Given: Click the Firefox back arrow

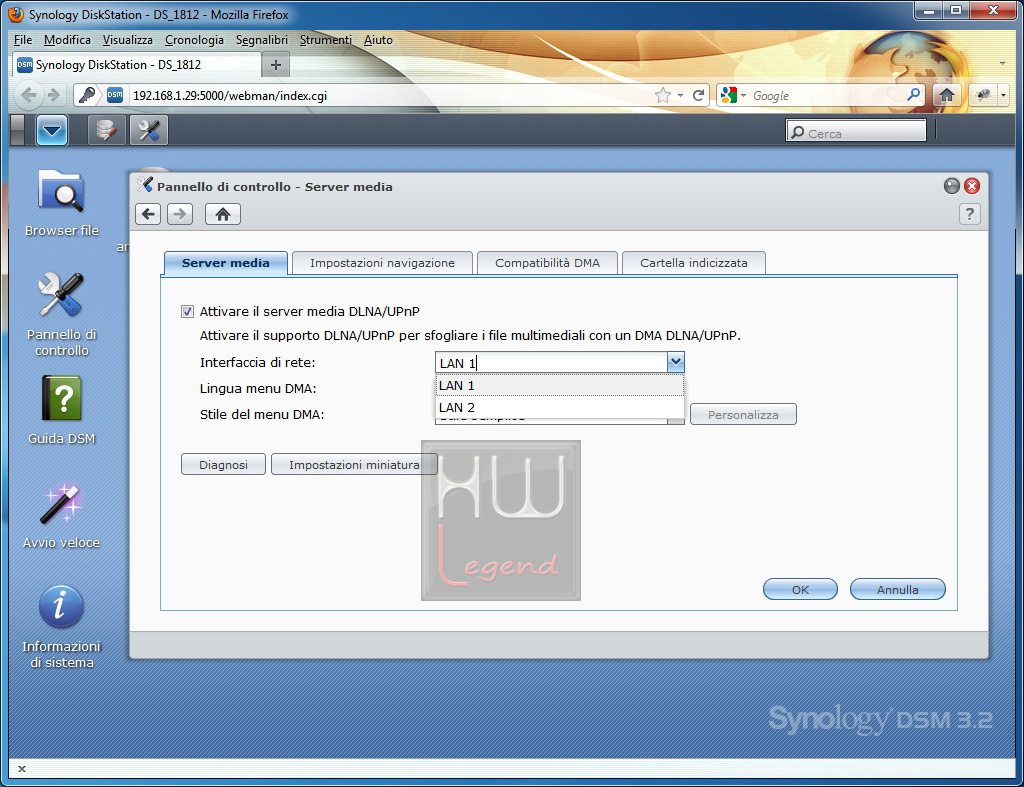Looking at the screenshot, I should click(28, 95).
